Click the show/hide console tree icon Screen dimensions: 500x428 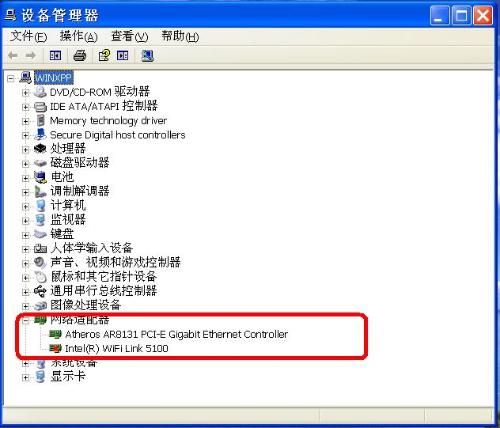tap(55, 56)
